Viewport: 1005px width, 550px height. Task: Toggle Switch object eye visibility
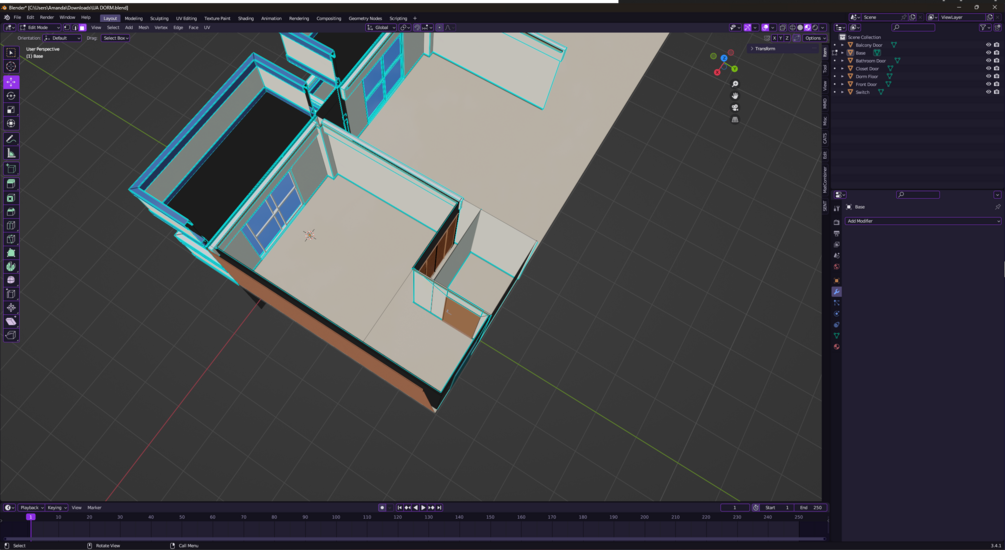988,92
